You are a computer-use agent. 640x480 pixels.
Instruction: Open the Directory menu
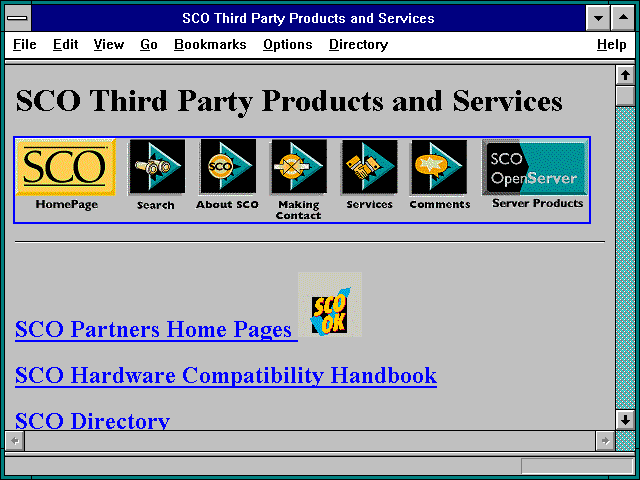point(358,44)
